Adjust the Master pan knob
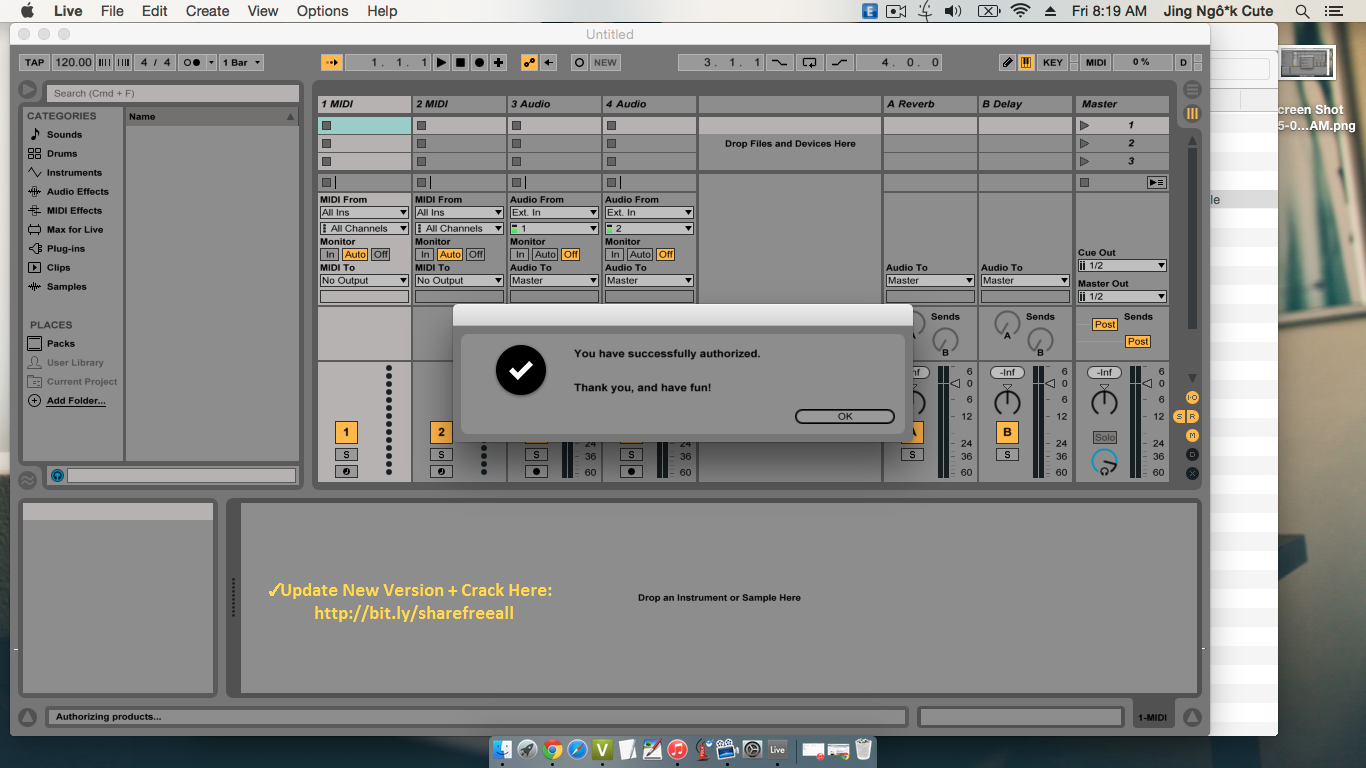This screenshot has height=768, width=1366. pos(1104,401)
